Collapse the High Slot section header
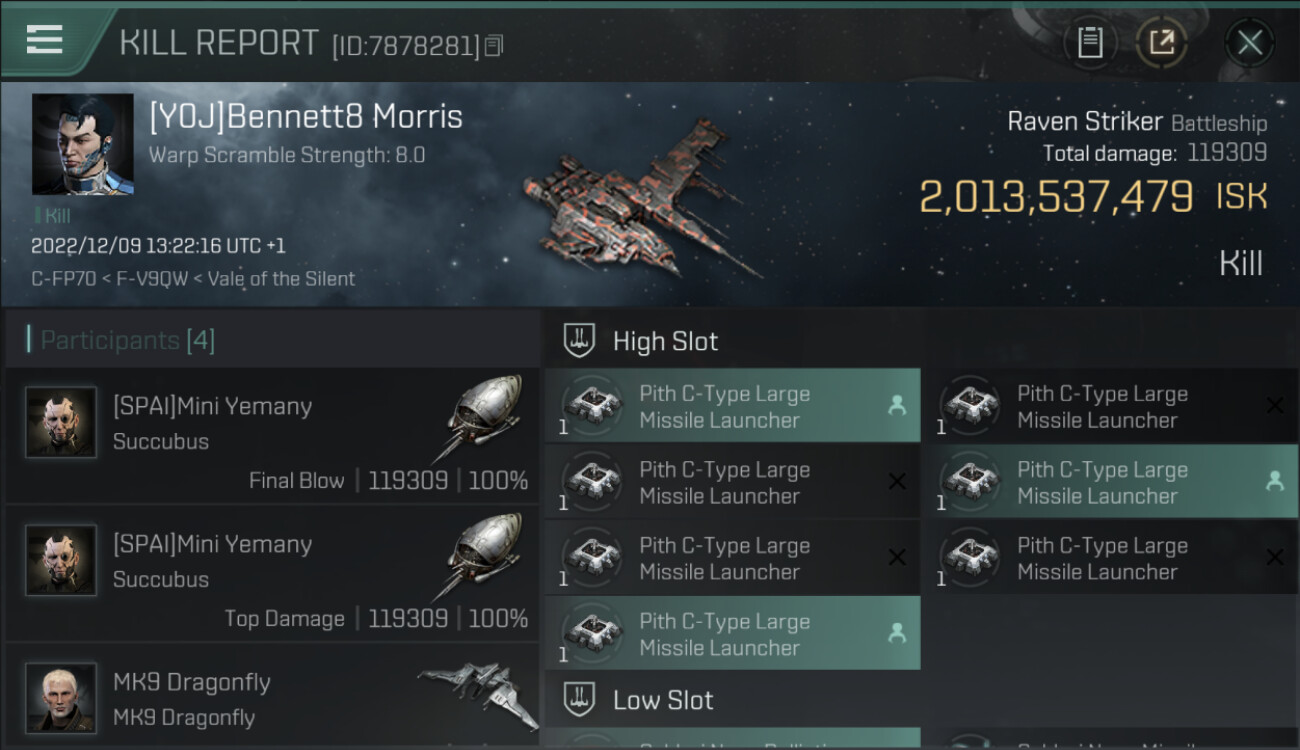Screen dimensions: 1300x750 coord(665,341)
